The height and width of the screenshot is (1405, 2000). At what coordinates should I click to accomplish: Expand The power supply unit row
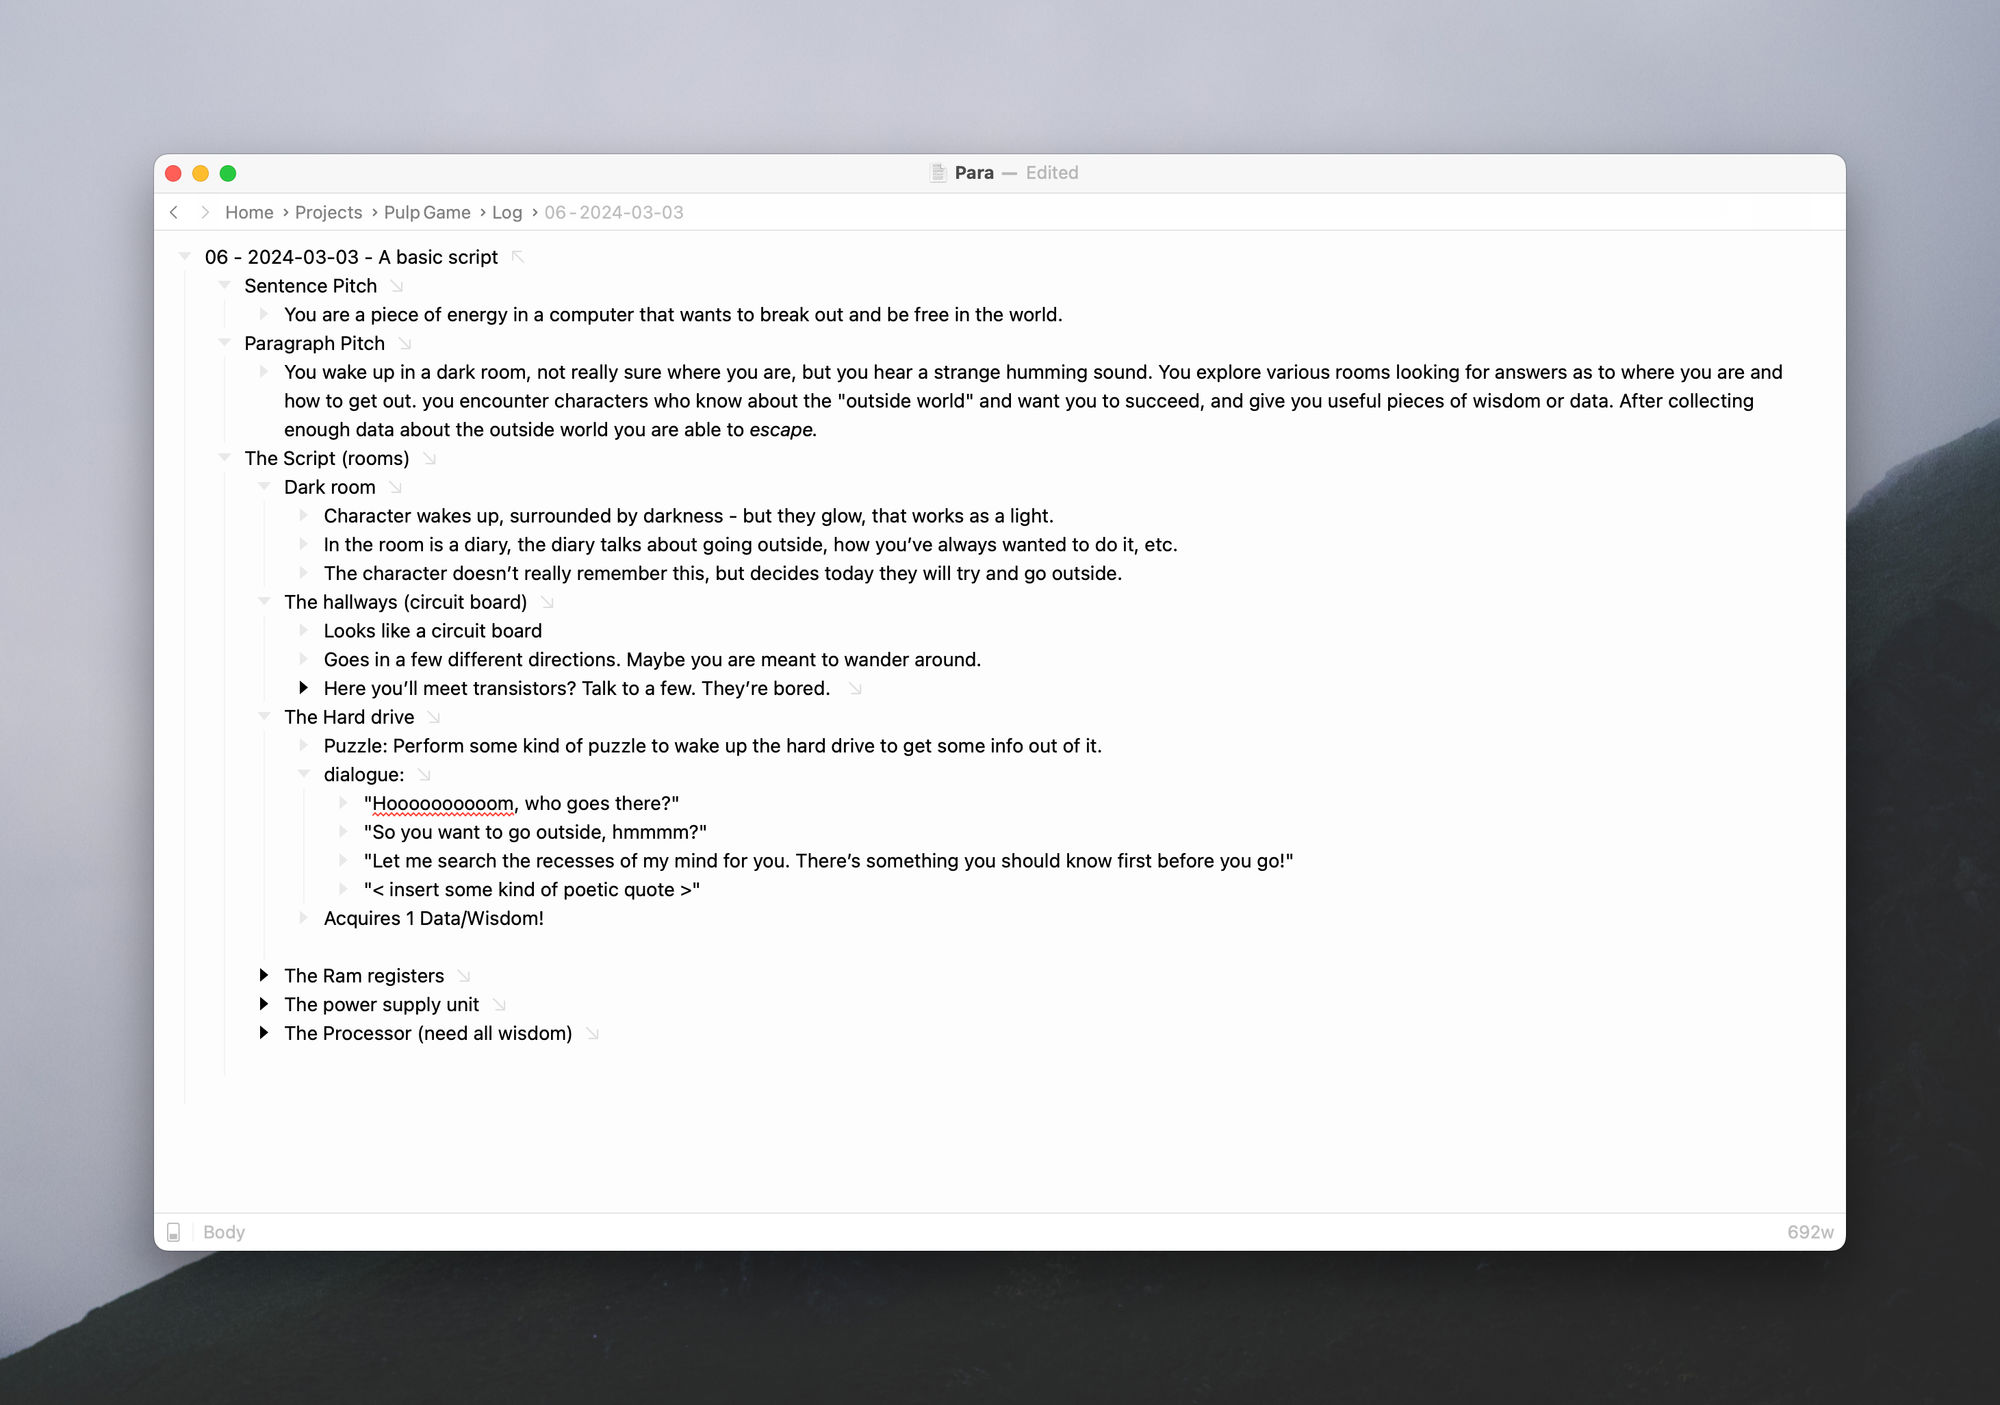point(264,1004)
